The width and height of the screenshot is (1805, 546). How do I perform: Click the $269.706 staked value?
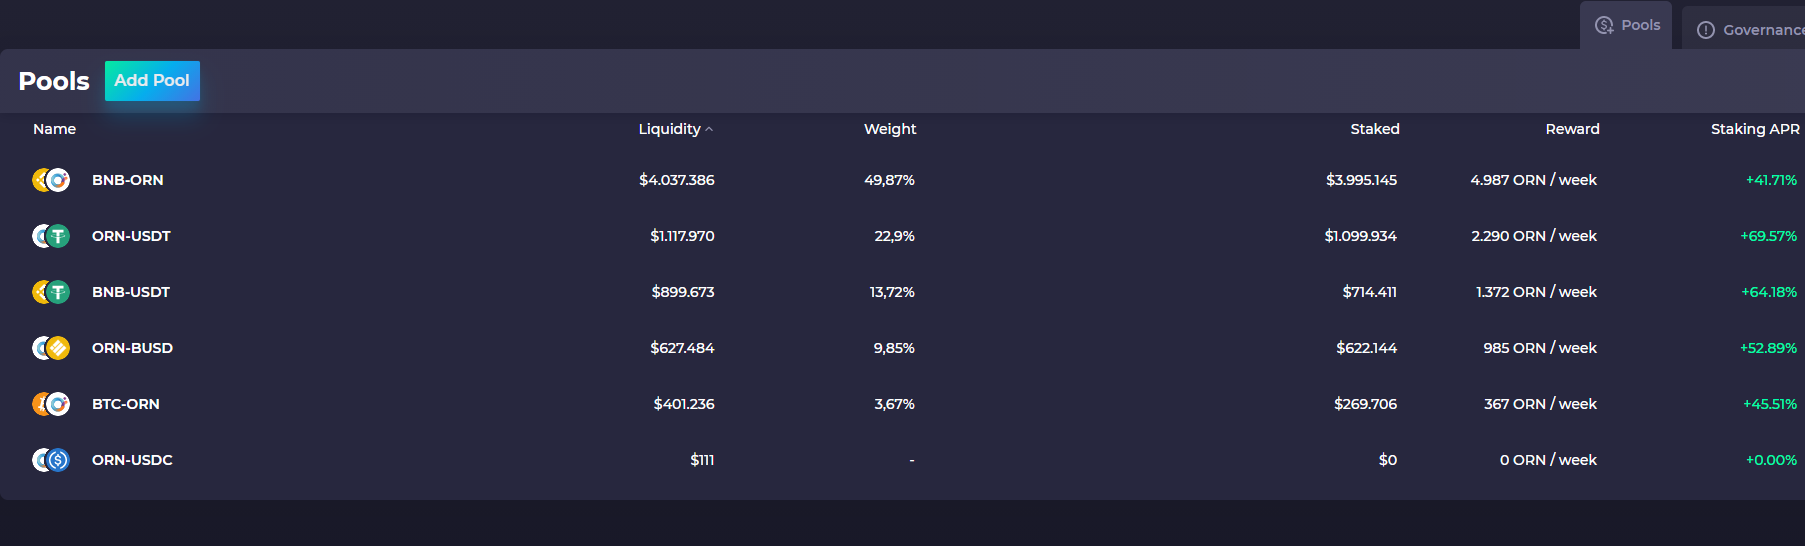(x=1366, y=404)
